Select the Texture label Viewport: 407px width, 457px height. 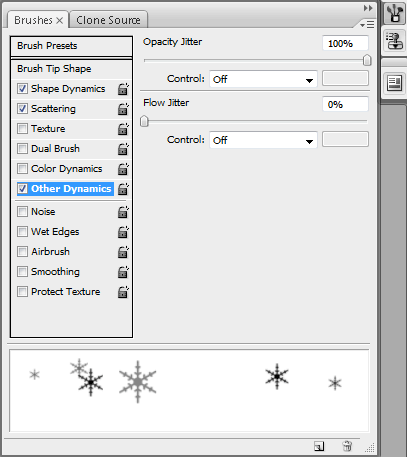click(x=48, y=129)
